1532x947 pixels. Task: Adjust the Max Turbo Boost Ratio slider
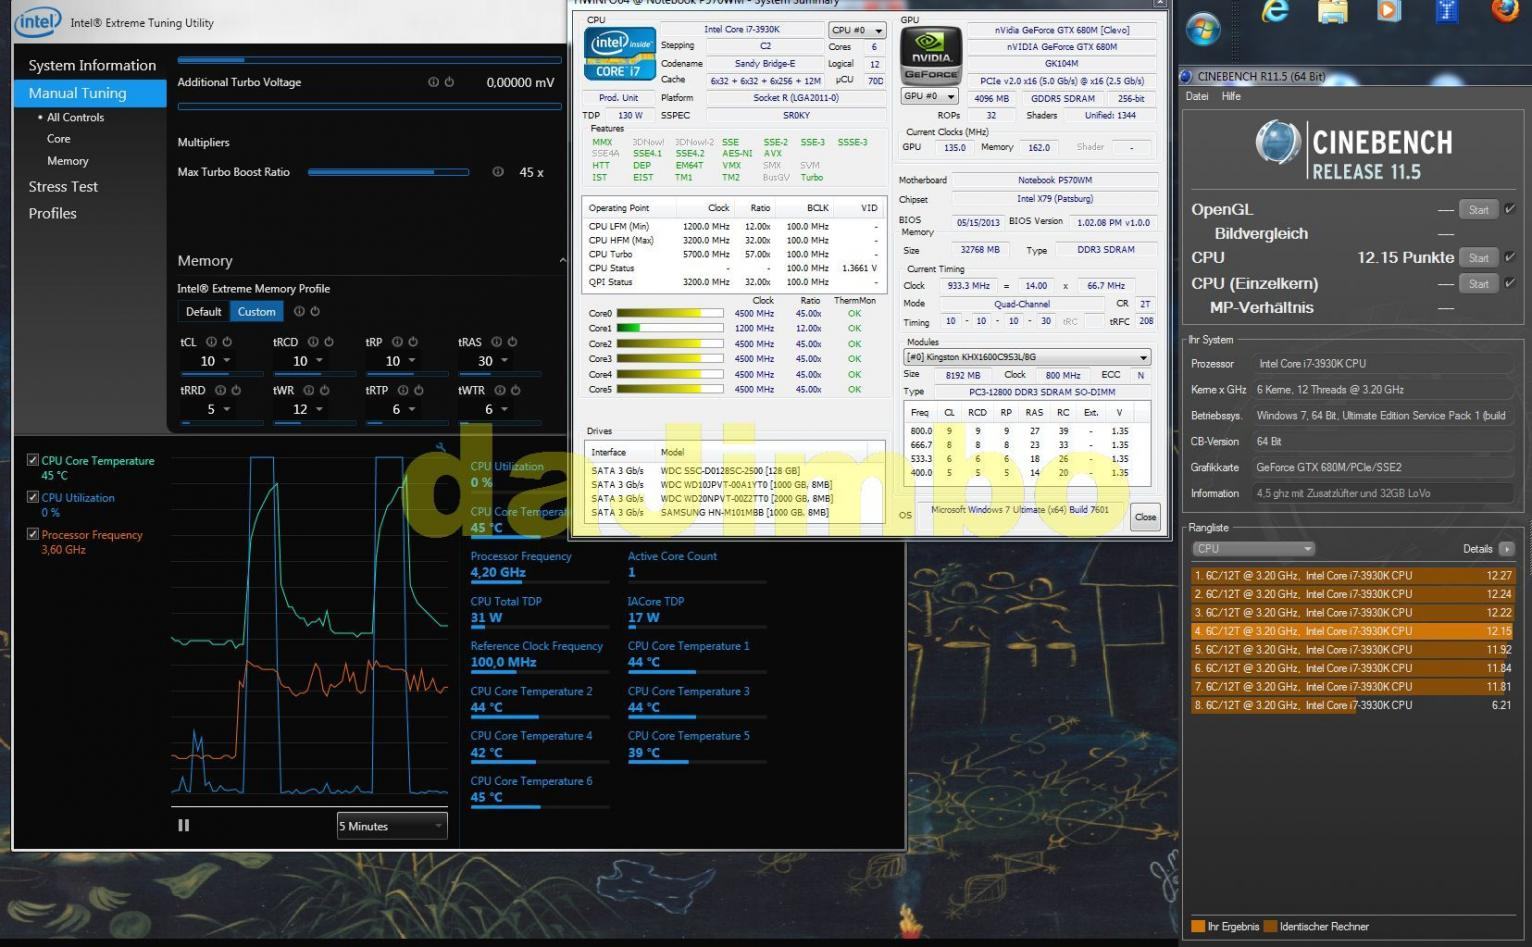pyautogui.click(x=388, y=172)
